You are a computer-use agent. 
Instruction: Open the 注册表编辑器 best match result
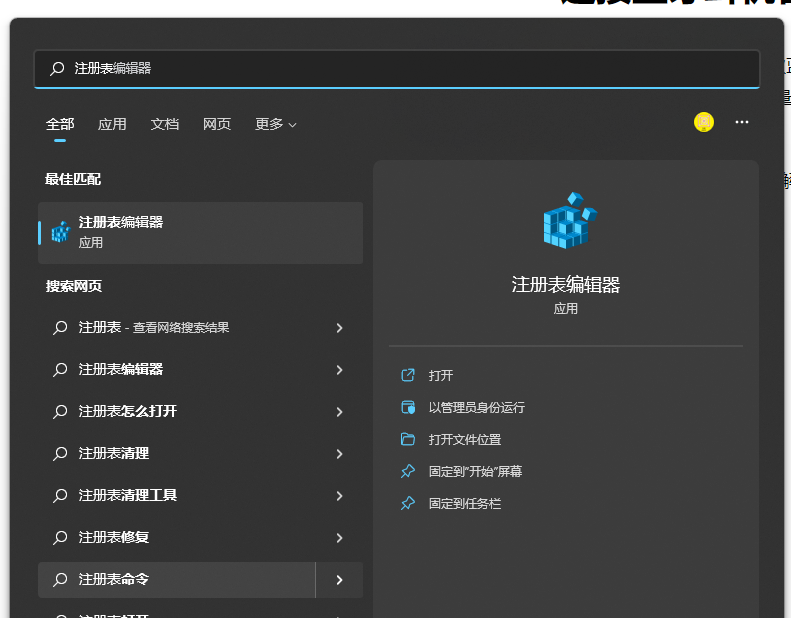pyautogui.click(x=200, y=233)
